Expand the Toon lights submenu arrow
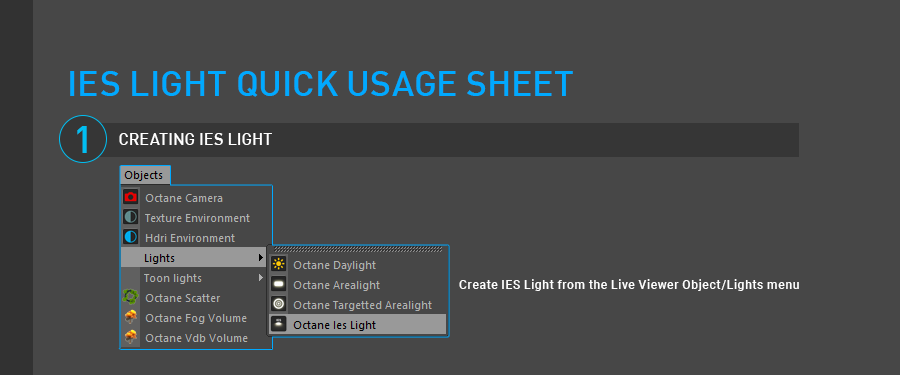This screenshot has height=375, width=900. 261,278
